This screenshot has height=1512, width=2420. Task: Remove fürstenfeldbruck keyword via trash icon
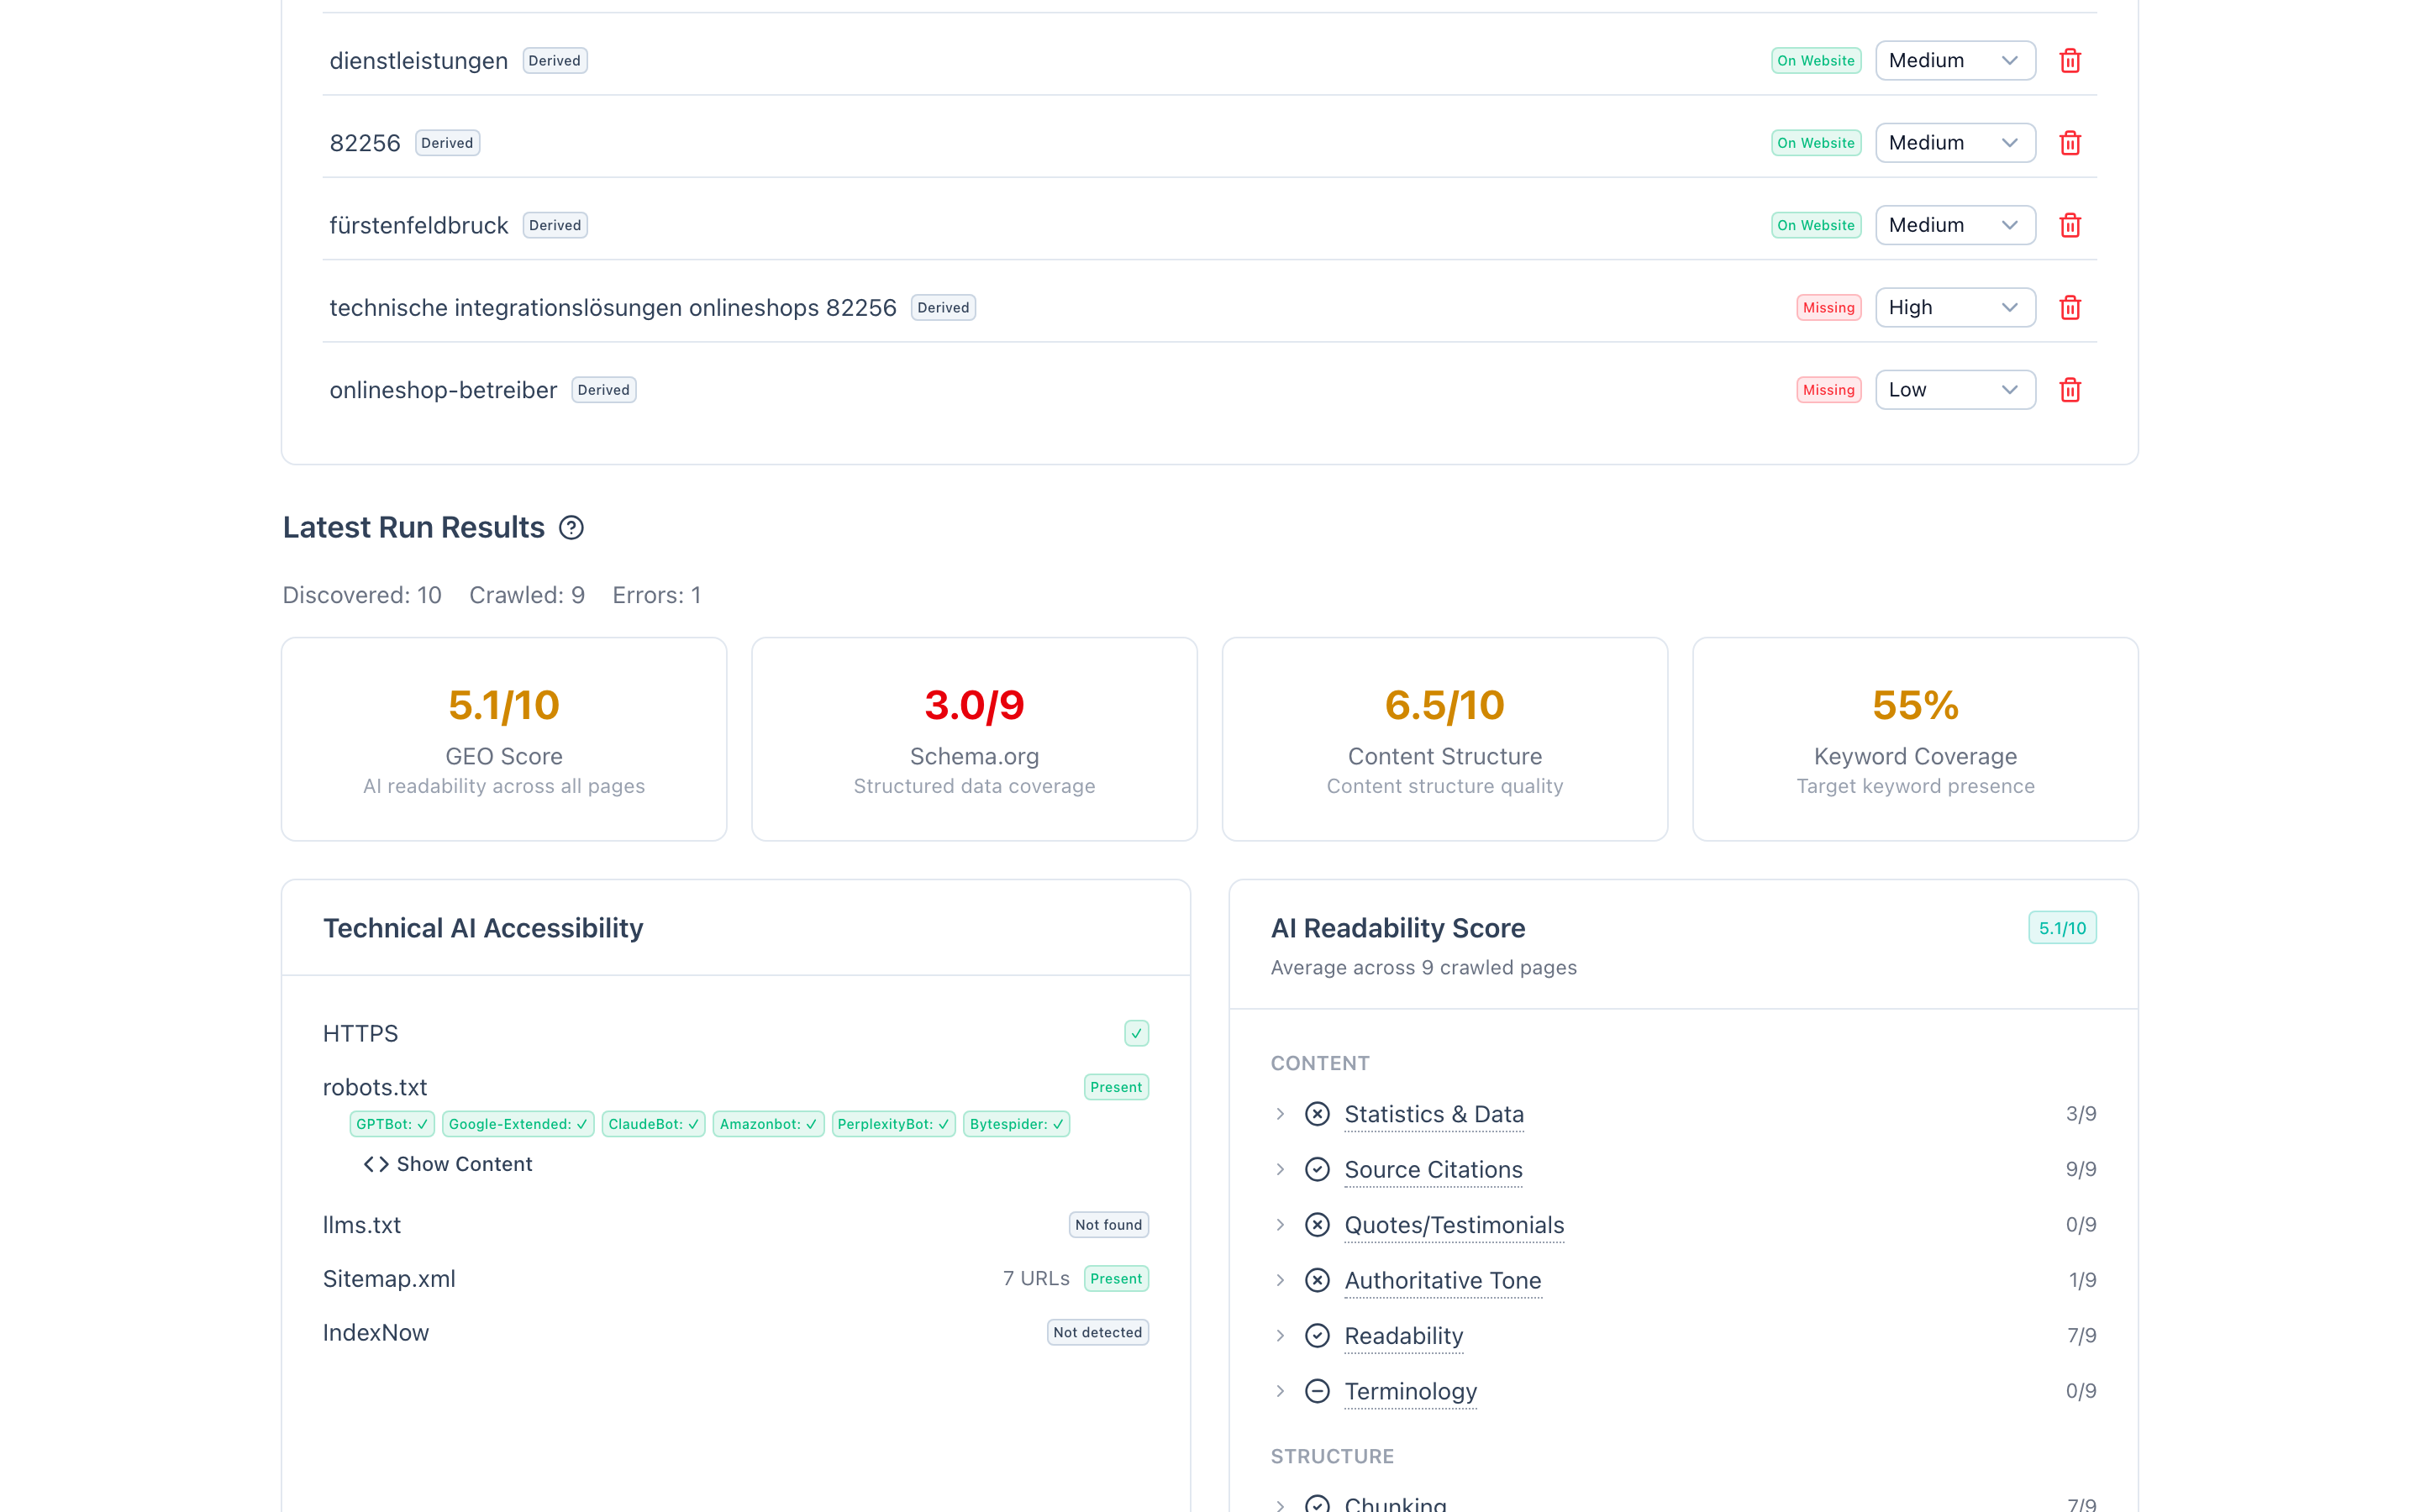click(x=2069, y=225)
